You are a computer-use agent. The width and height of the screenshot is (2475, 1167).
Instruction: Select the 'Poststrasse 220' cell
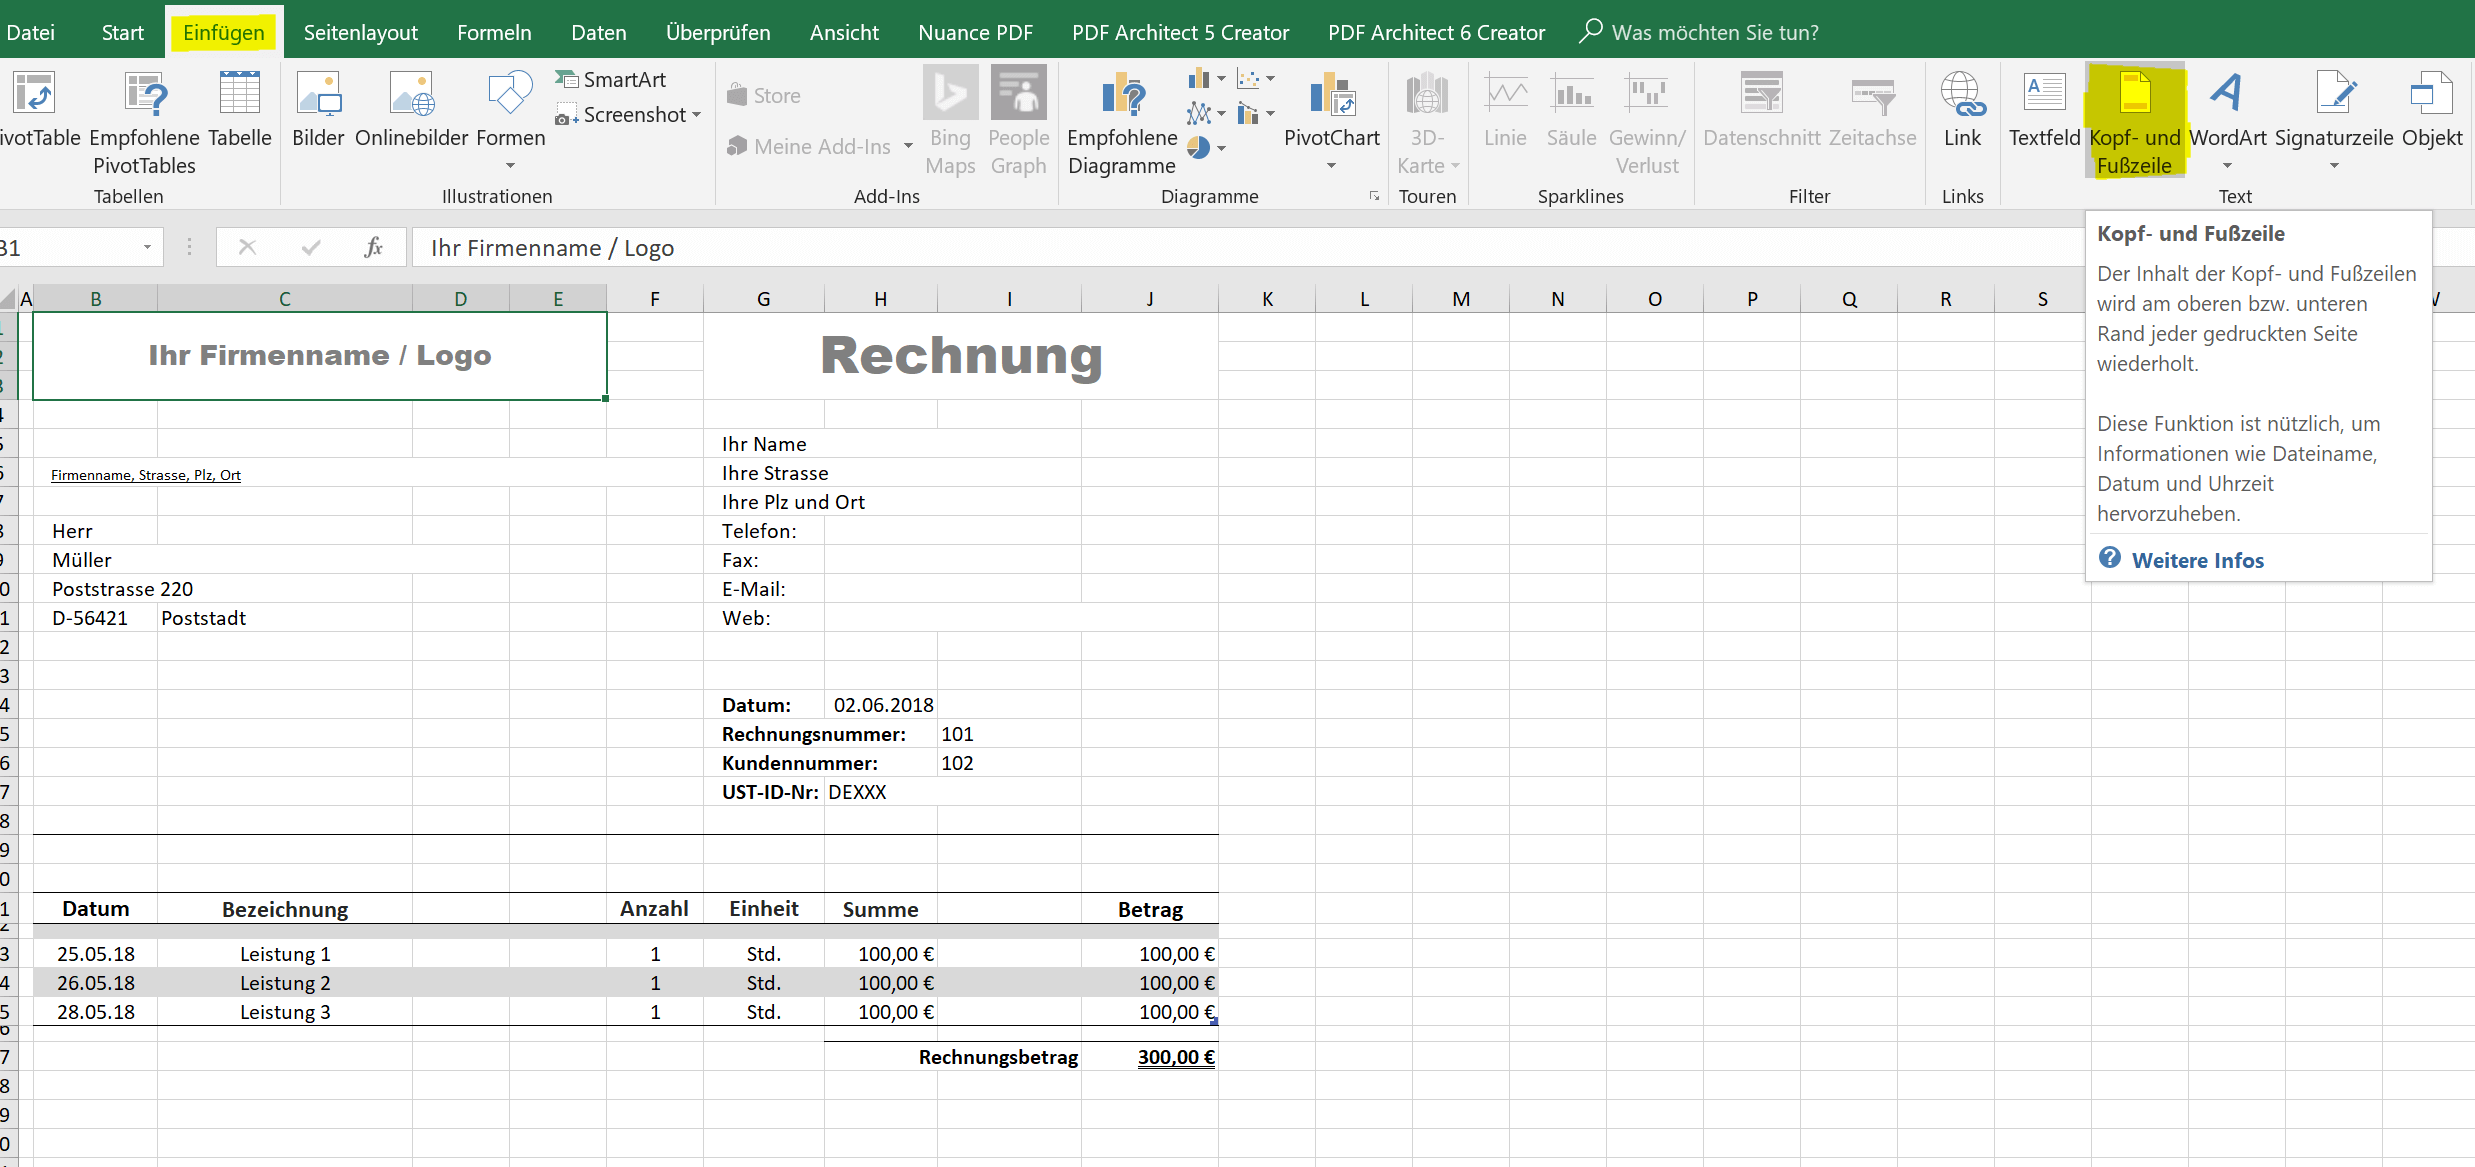122,589
